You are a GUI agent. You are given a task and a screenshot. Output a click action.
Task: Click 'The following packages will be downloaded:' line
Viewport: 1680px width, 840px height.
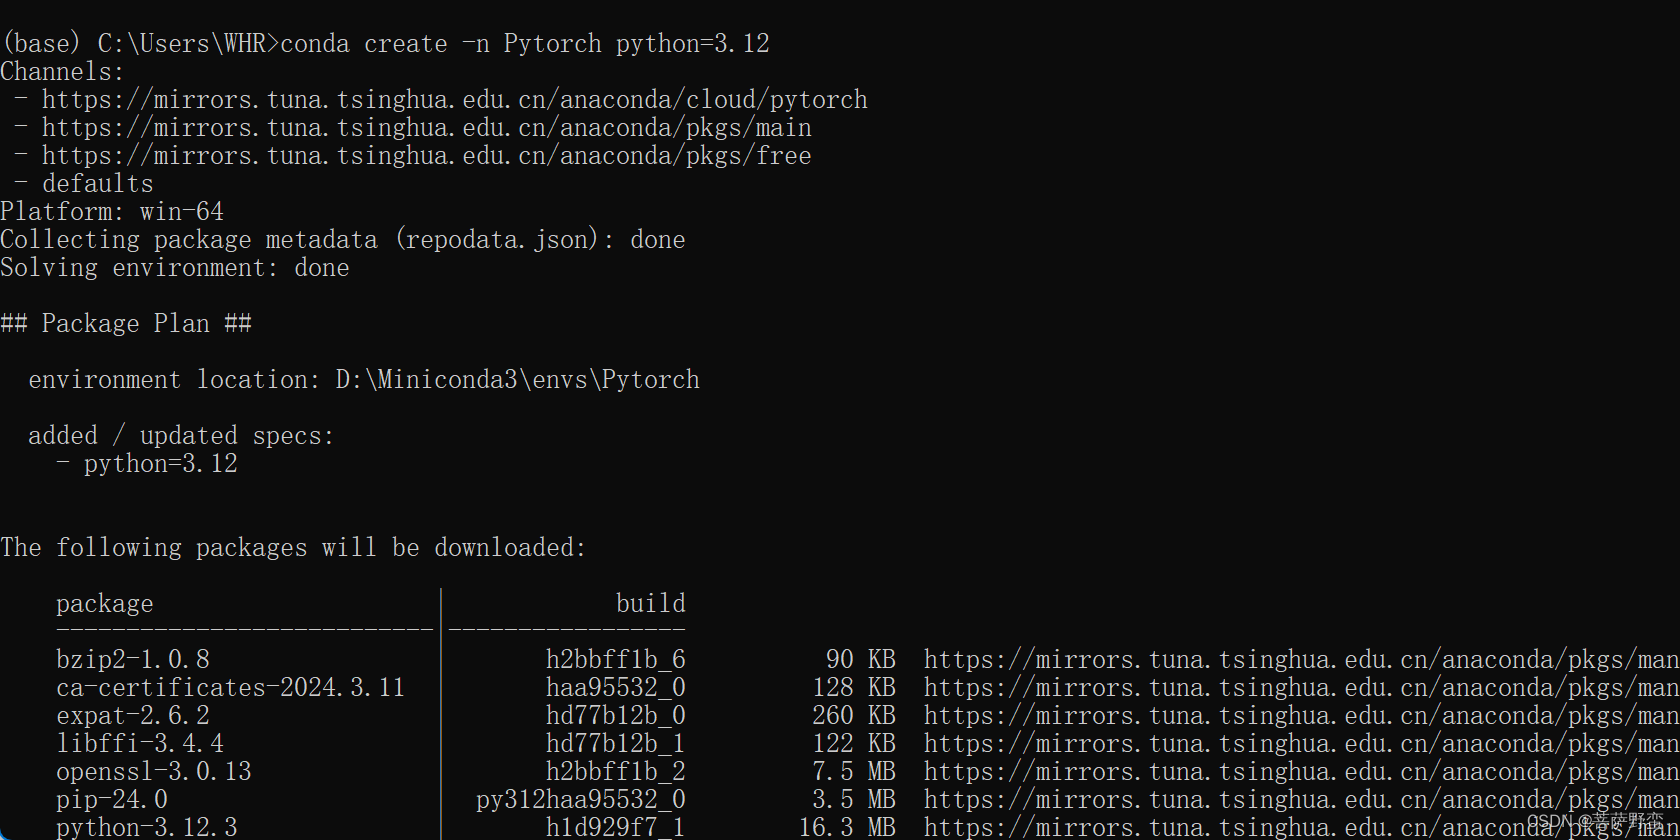[x=293, y=548]
